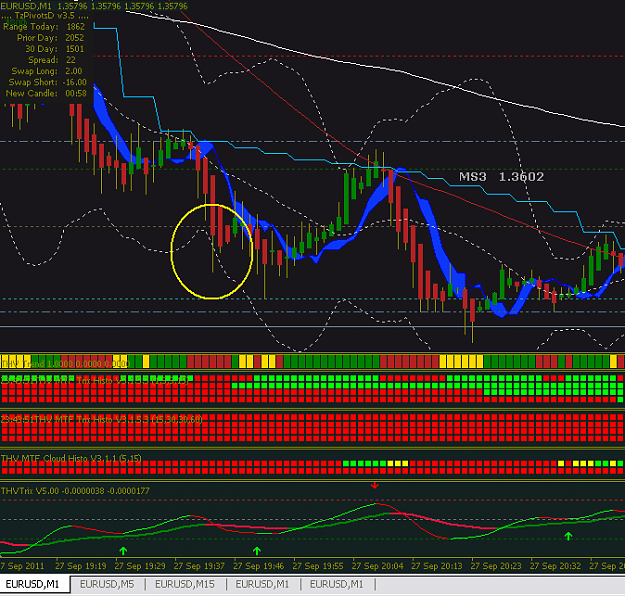Image resolution: width=625 pixels, height=596 pixels.
Task: Click the 'New Candle: 00:58' countdown
Action: [46, 94]
